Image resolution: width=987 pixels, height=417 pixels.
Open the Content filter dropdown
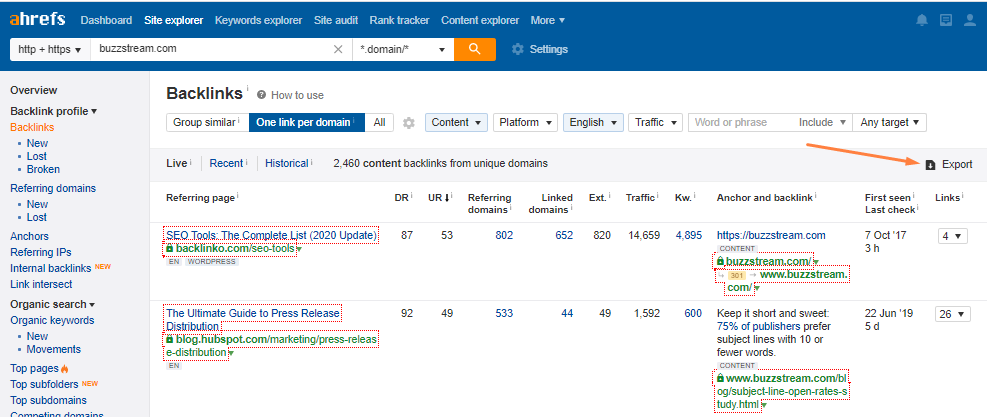point(456,122)
